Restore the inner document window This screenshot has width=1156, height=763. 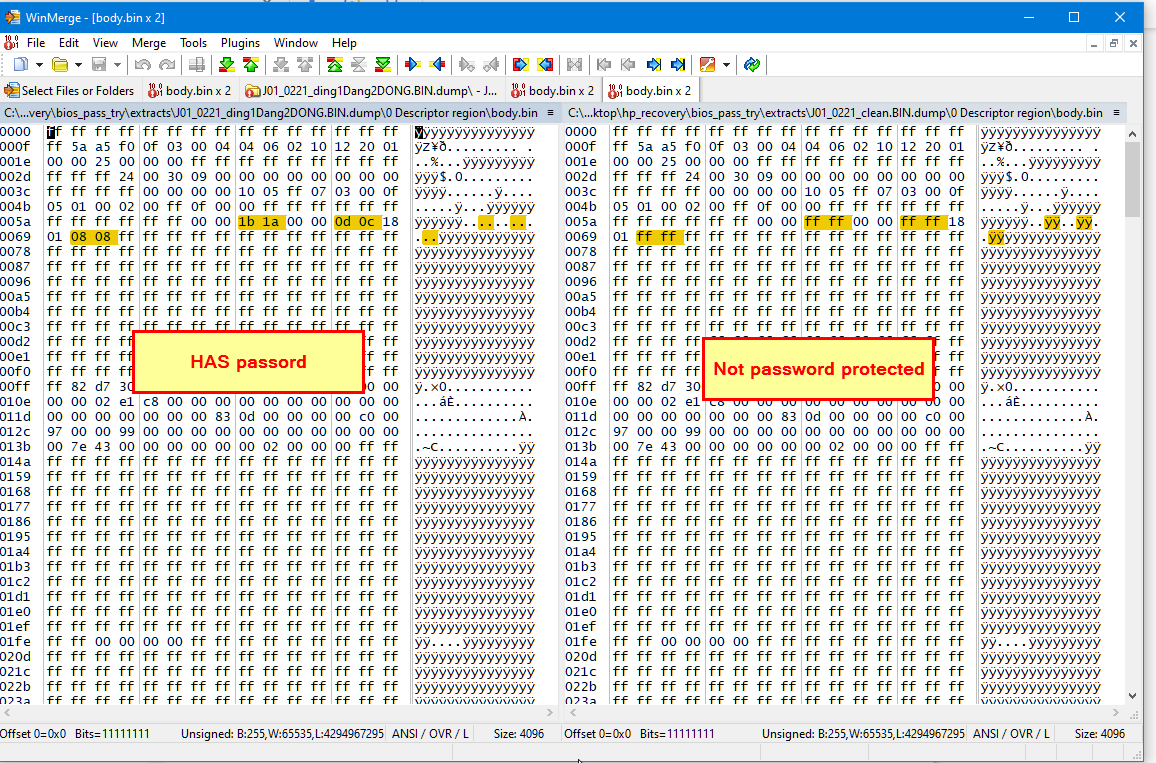point(1113,43)
